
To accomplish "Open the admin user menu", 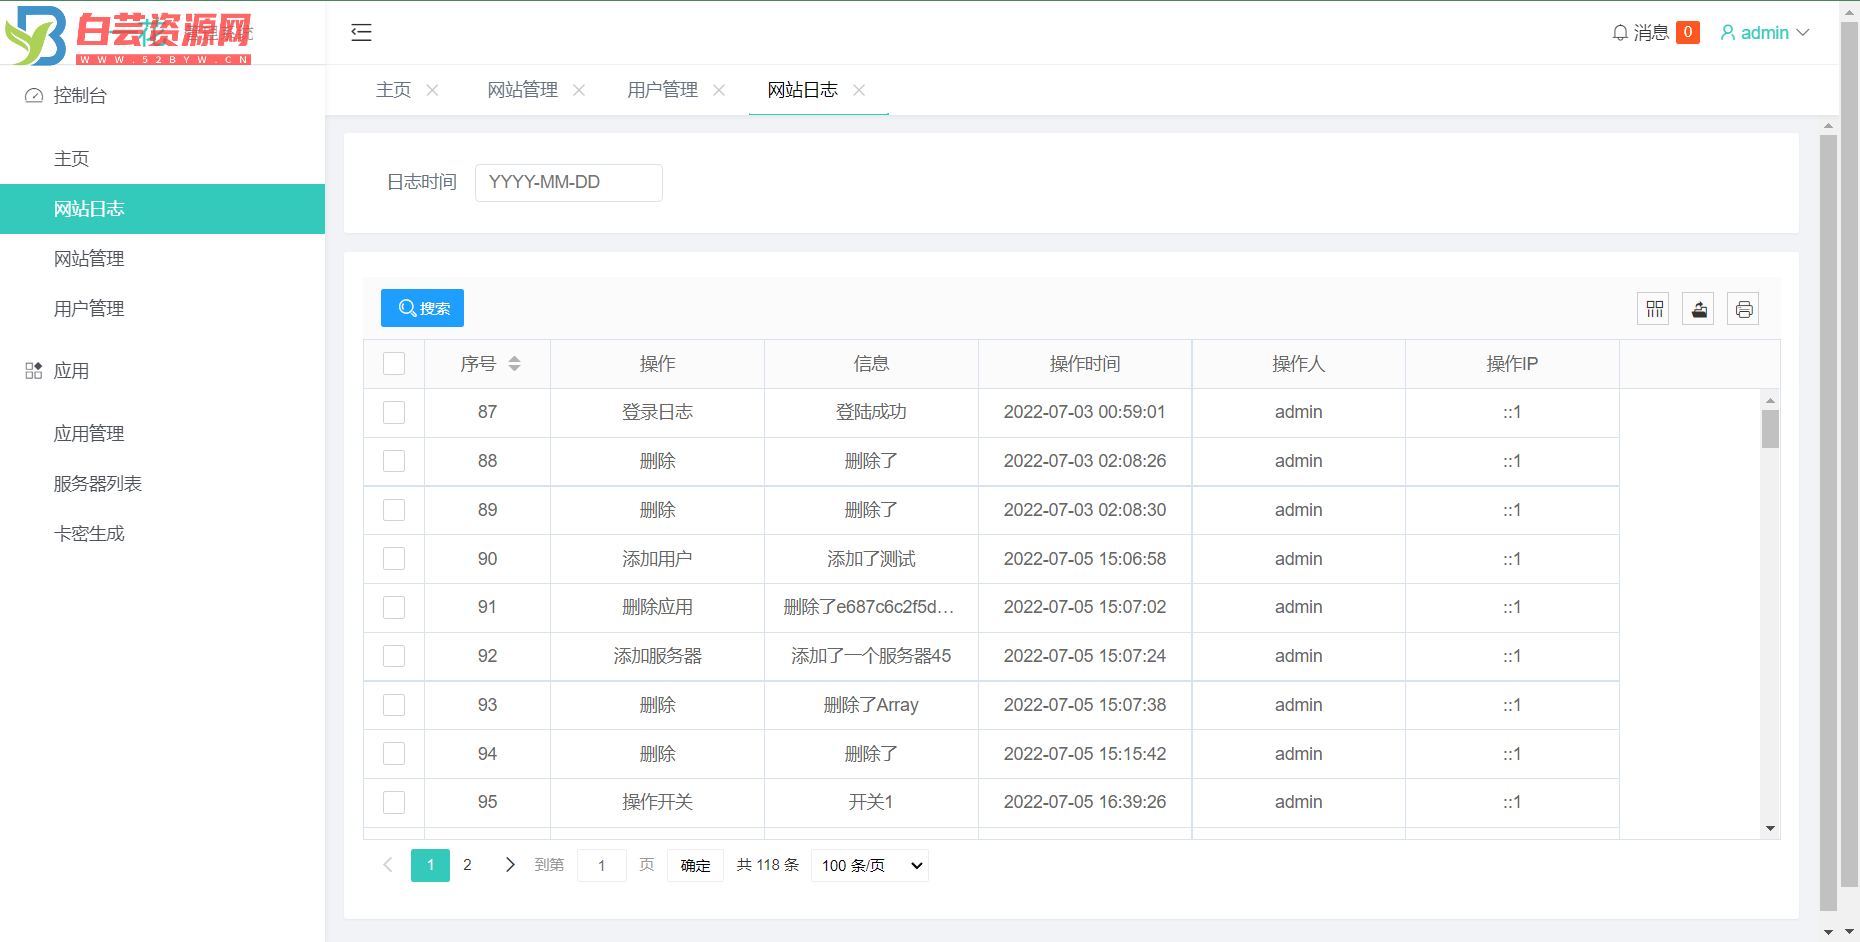I will (1765, 33).
